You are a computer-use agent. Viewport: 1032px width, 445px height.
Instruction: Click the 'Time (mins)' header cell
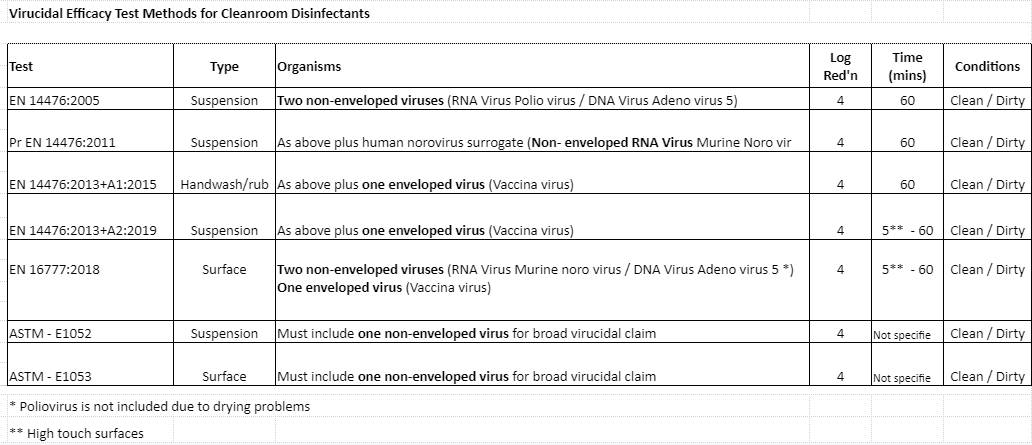pos(906,66)
